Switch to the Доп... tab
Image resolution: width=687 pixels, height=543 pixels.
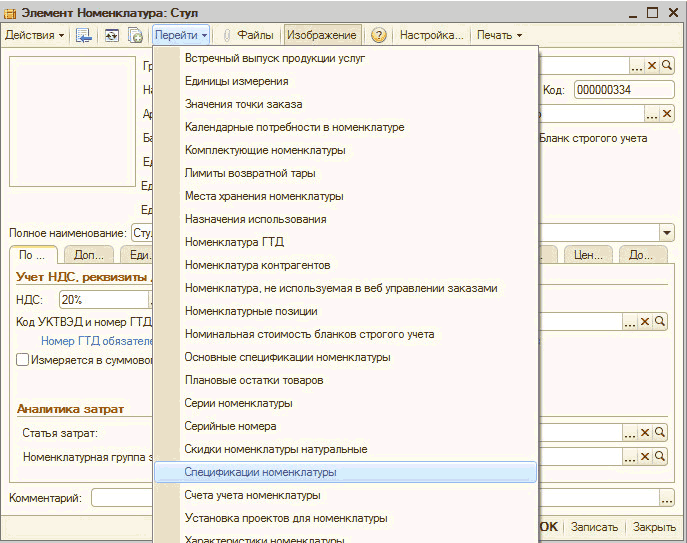[x=88, y=255]
